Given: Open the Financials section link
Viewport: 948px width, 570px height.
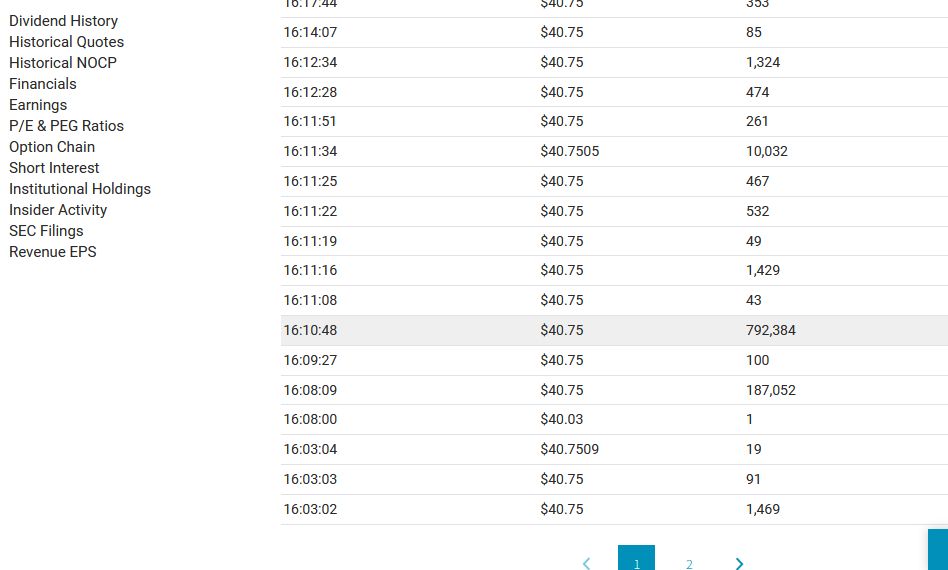Looking at the screenshot, I should pyautogui.click(x=42, y=84).
